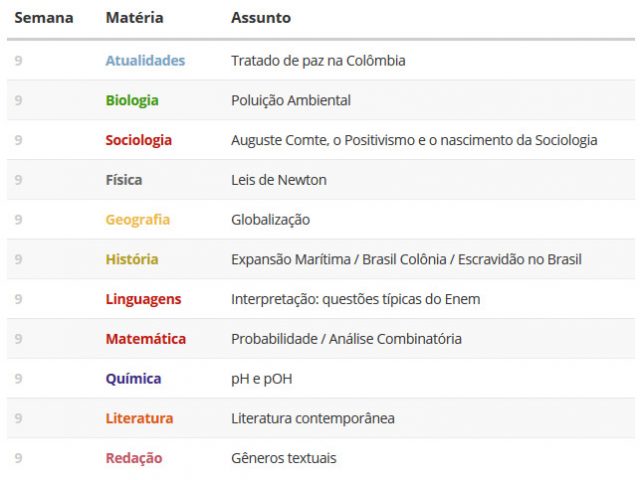Image resolution: width=640 pixels, height=480 pixels.
Task: Click the Gêneros textuais topic cell
Action: click(284, 458)
